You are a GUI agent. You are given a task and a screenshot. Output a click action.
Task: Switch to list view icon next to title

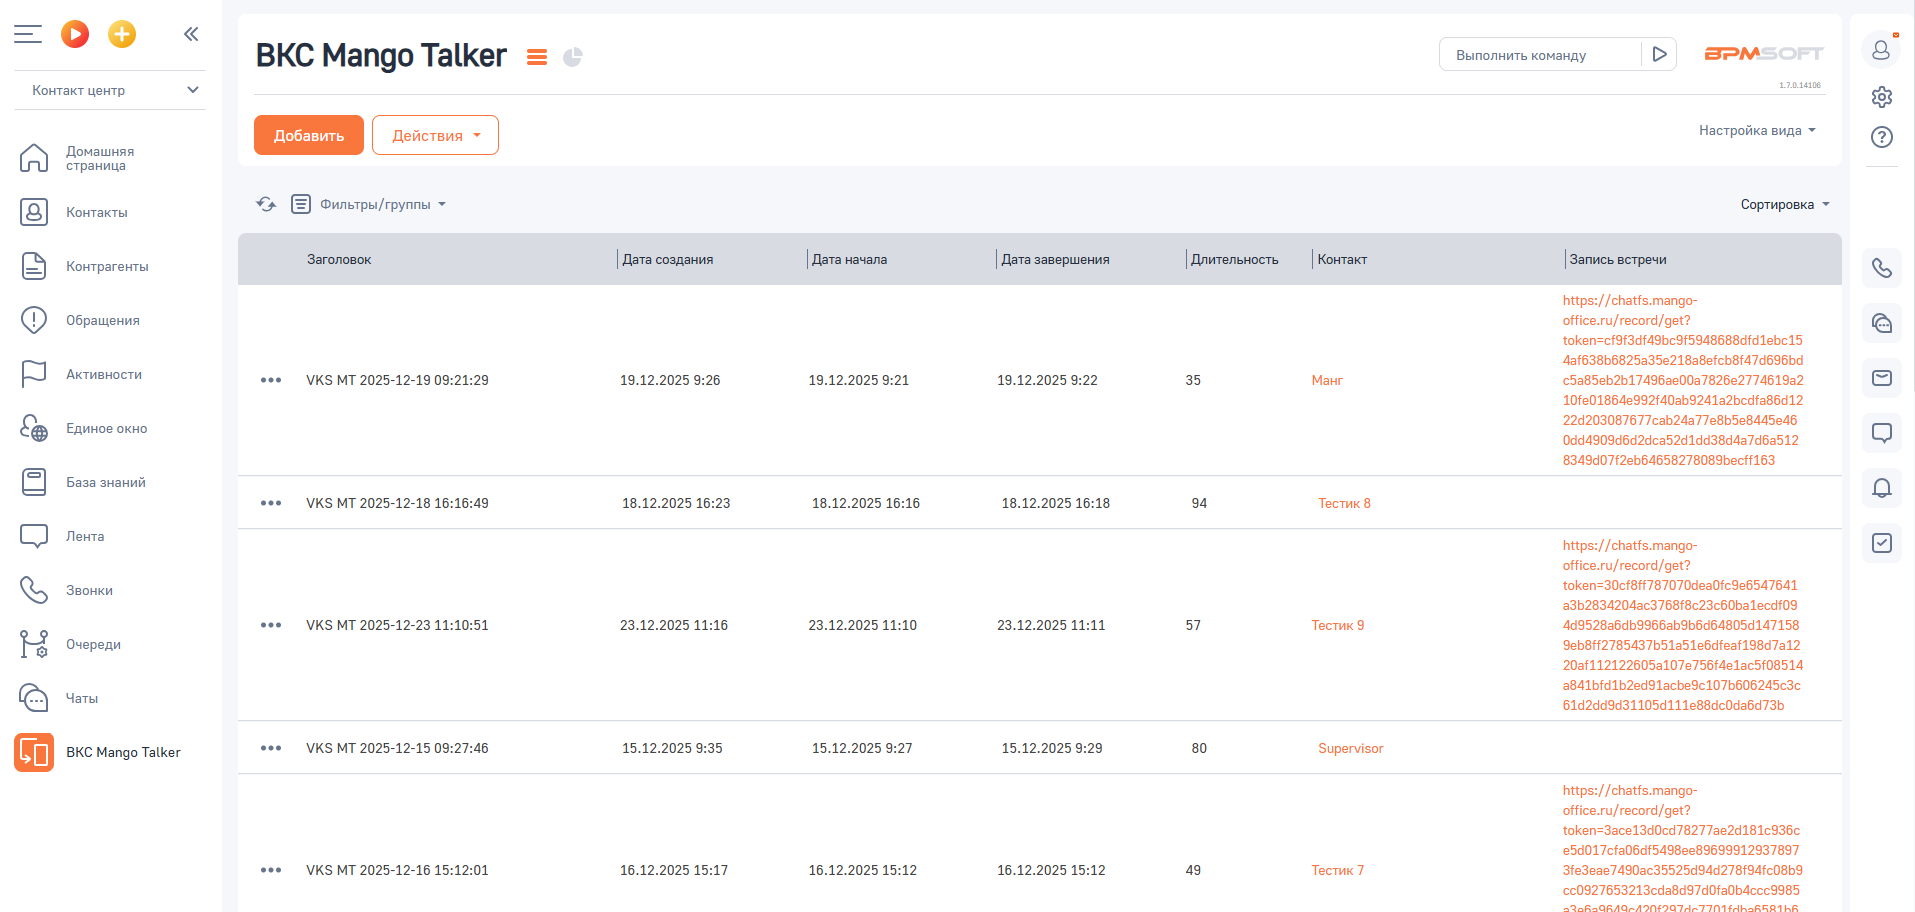[x=537, y=57]
